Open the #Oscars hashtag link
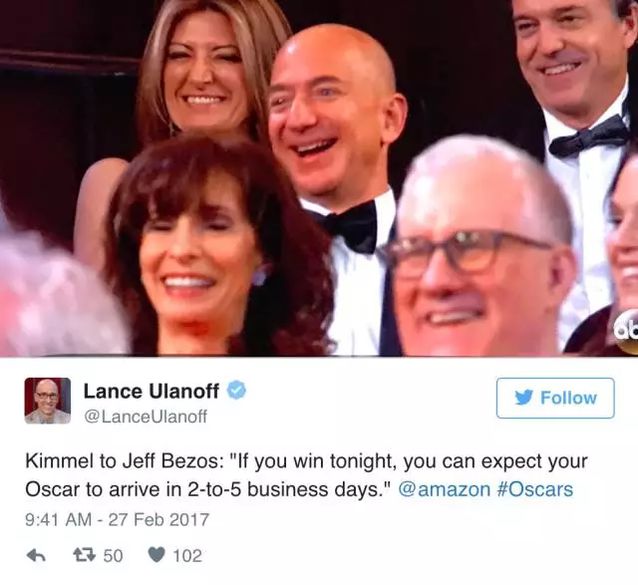Viewport: 638px width, 585px height. click(x=535, y=489)
